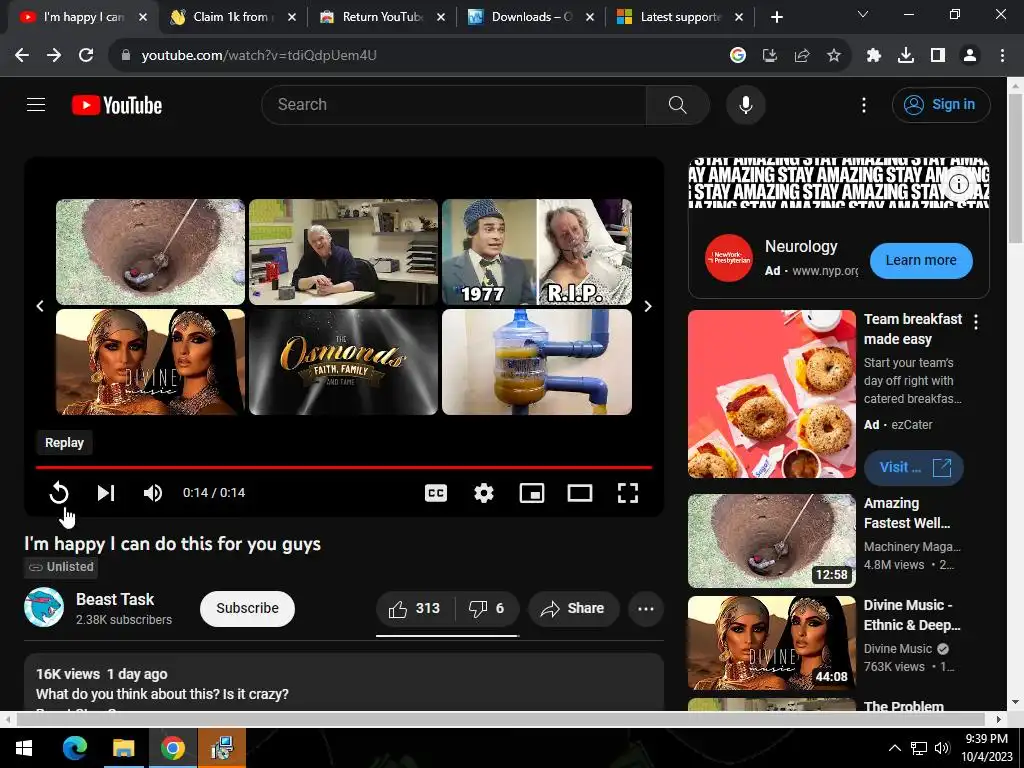The width and height of the screenshot is (1024, 768).
Task: Close the Claim 1k tab
Action: pyautogui.click(x=292, y=18)
